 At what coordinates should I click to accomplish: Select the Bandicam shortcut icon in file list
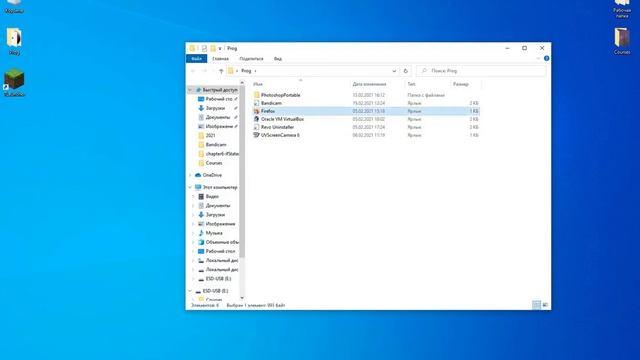click(256, 103)
